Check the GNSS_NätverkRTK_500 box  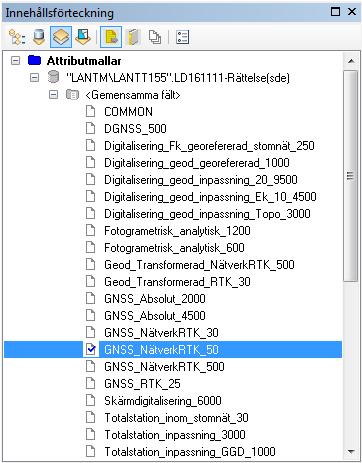pyautogui.click(x=91, y=366)
